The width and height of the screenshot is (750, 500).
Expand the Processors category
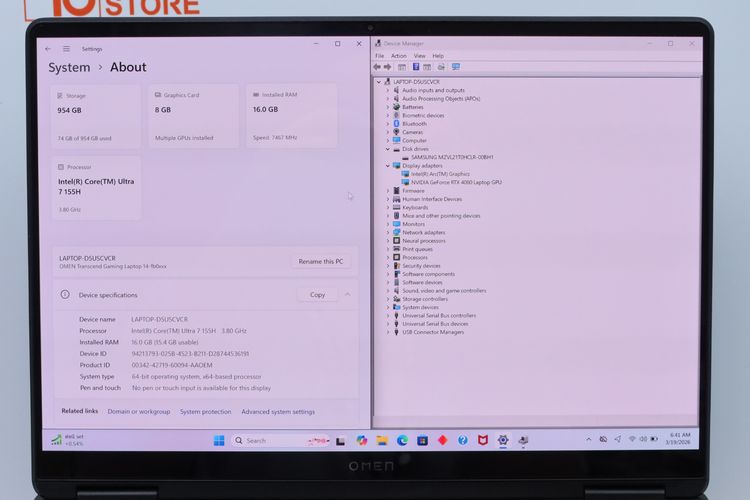[388, 257]
